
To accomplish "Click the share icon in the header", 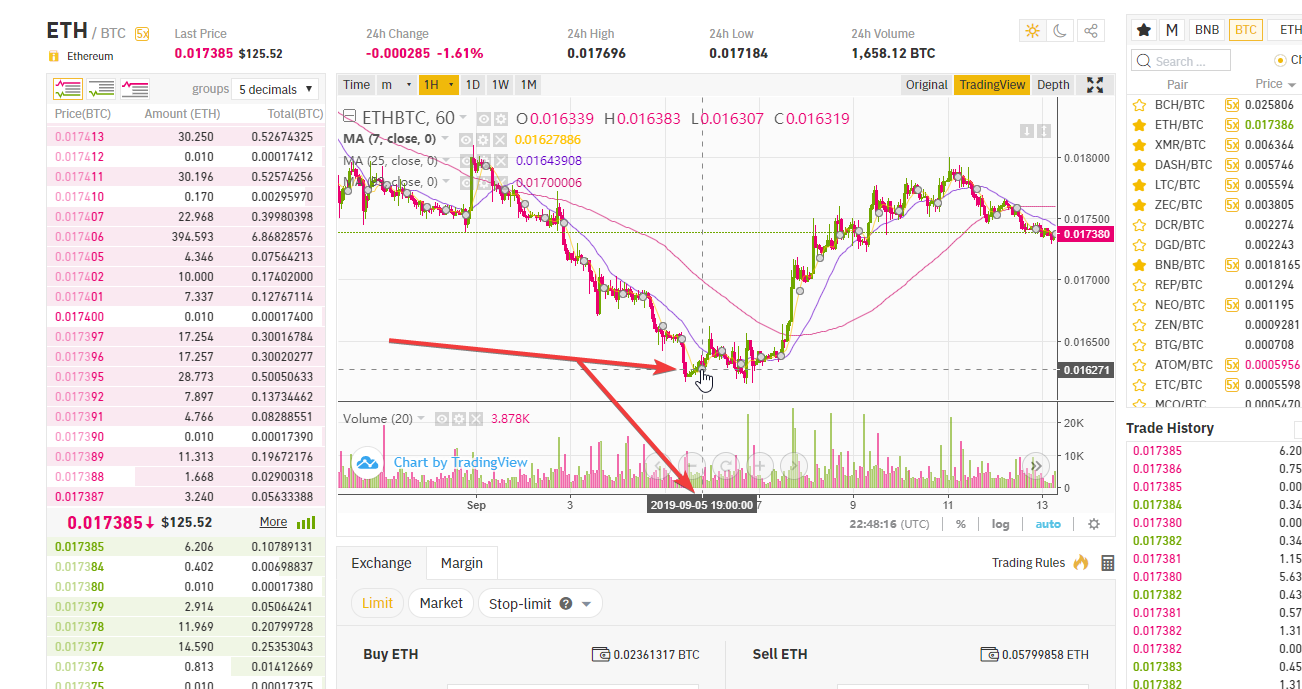I will (1091, 31).
